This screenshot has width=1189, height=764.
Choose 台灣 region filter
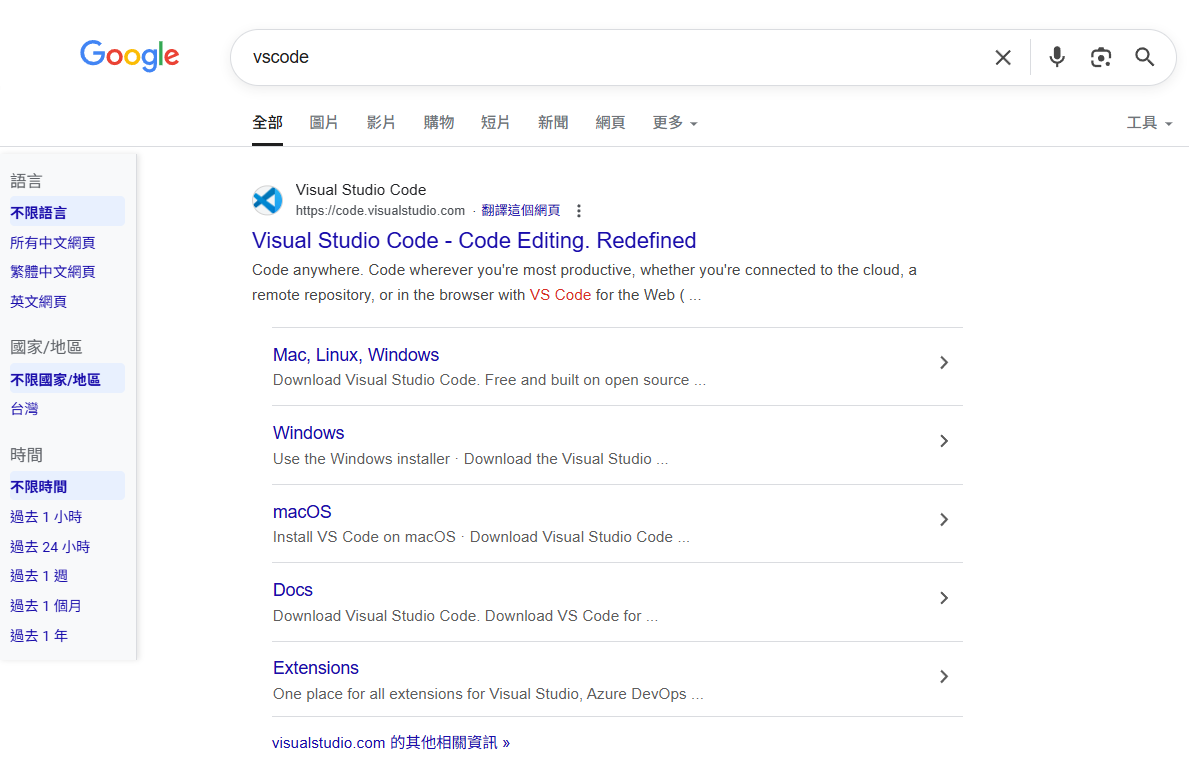24,409
